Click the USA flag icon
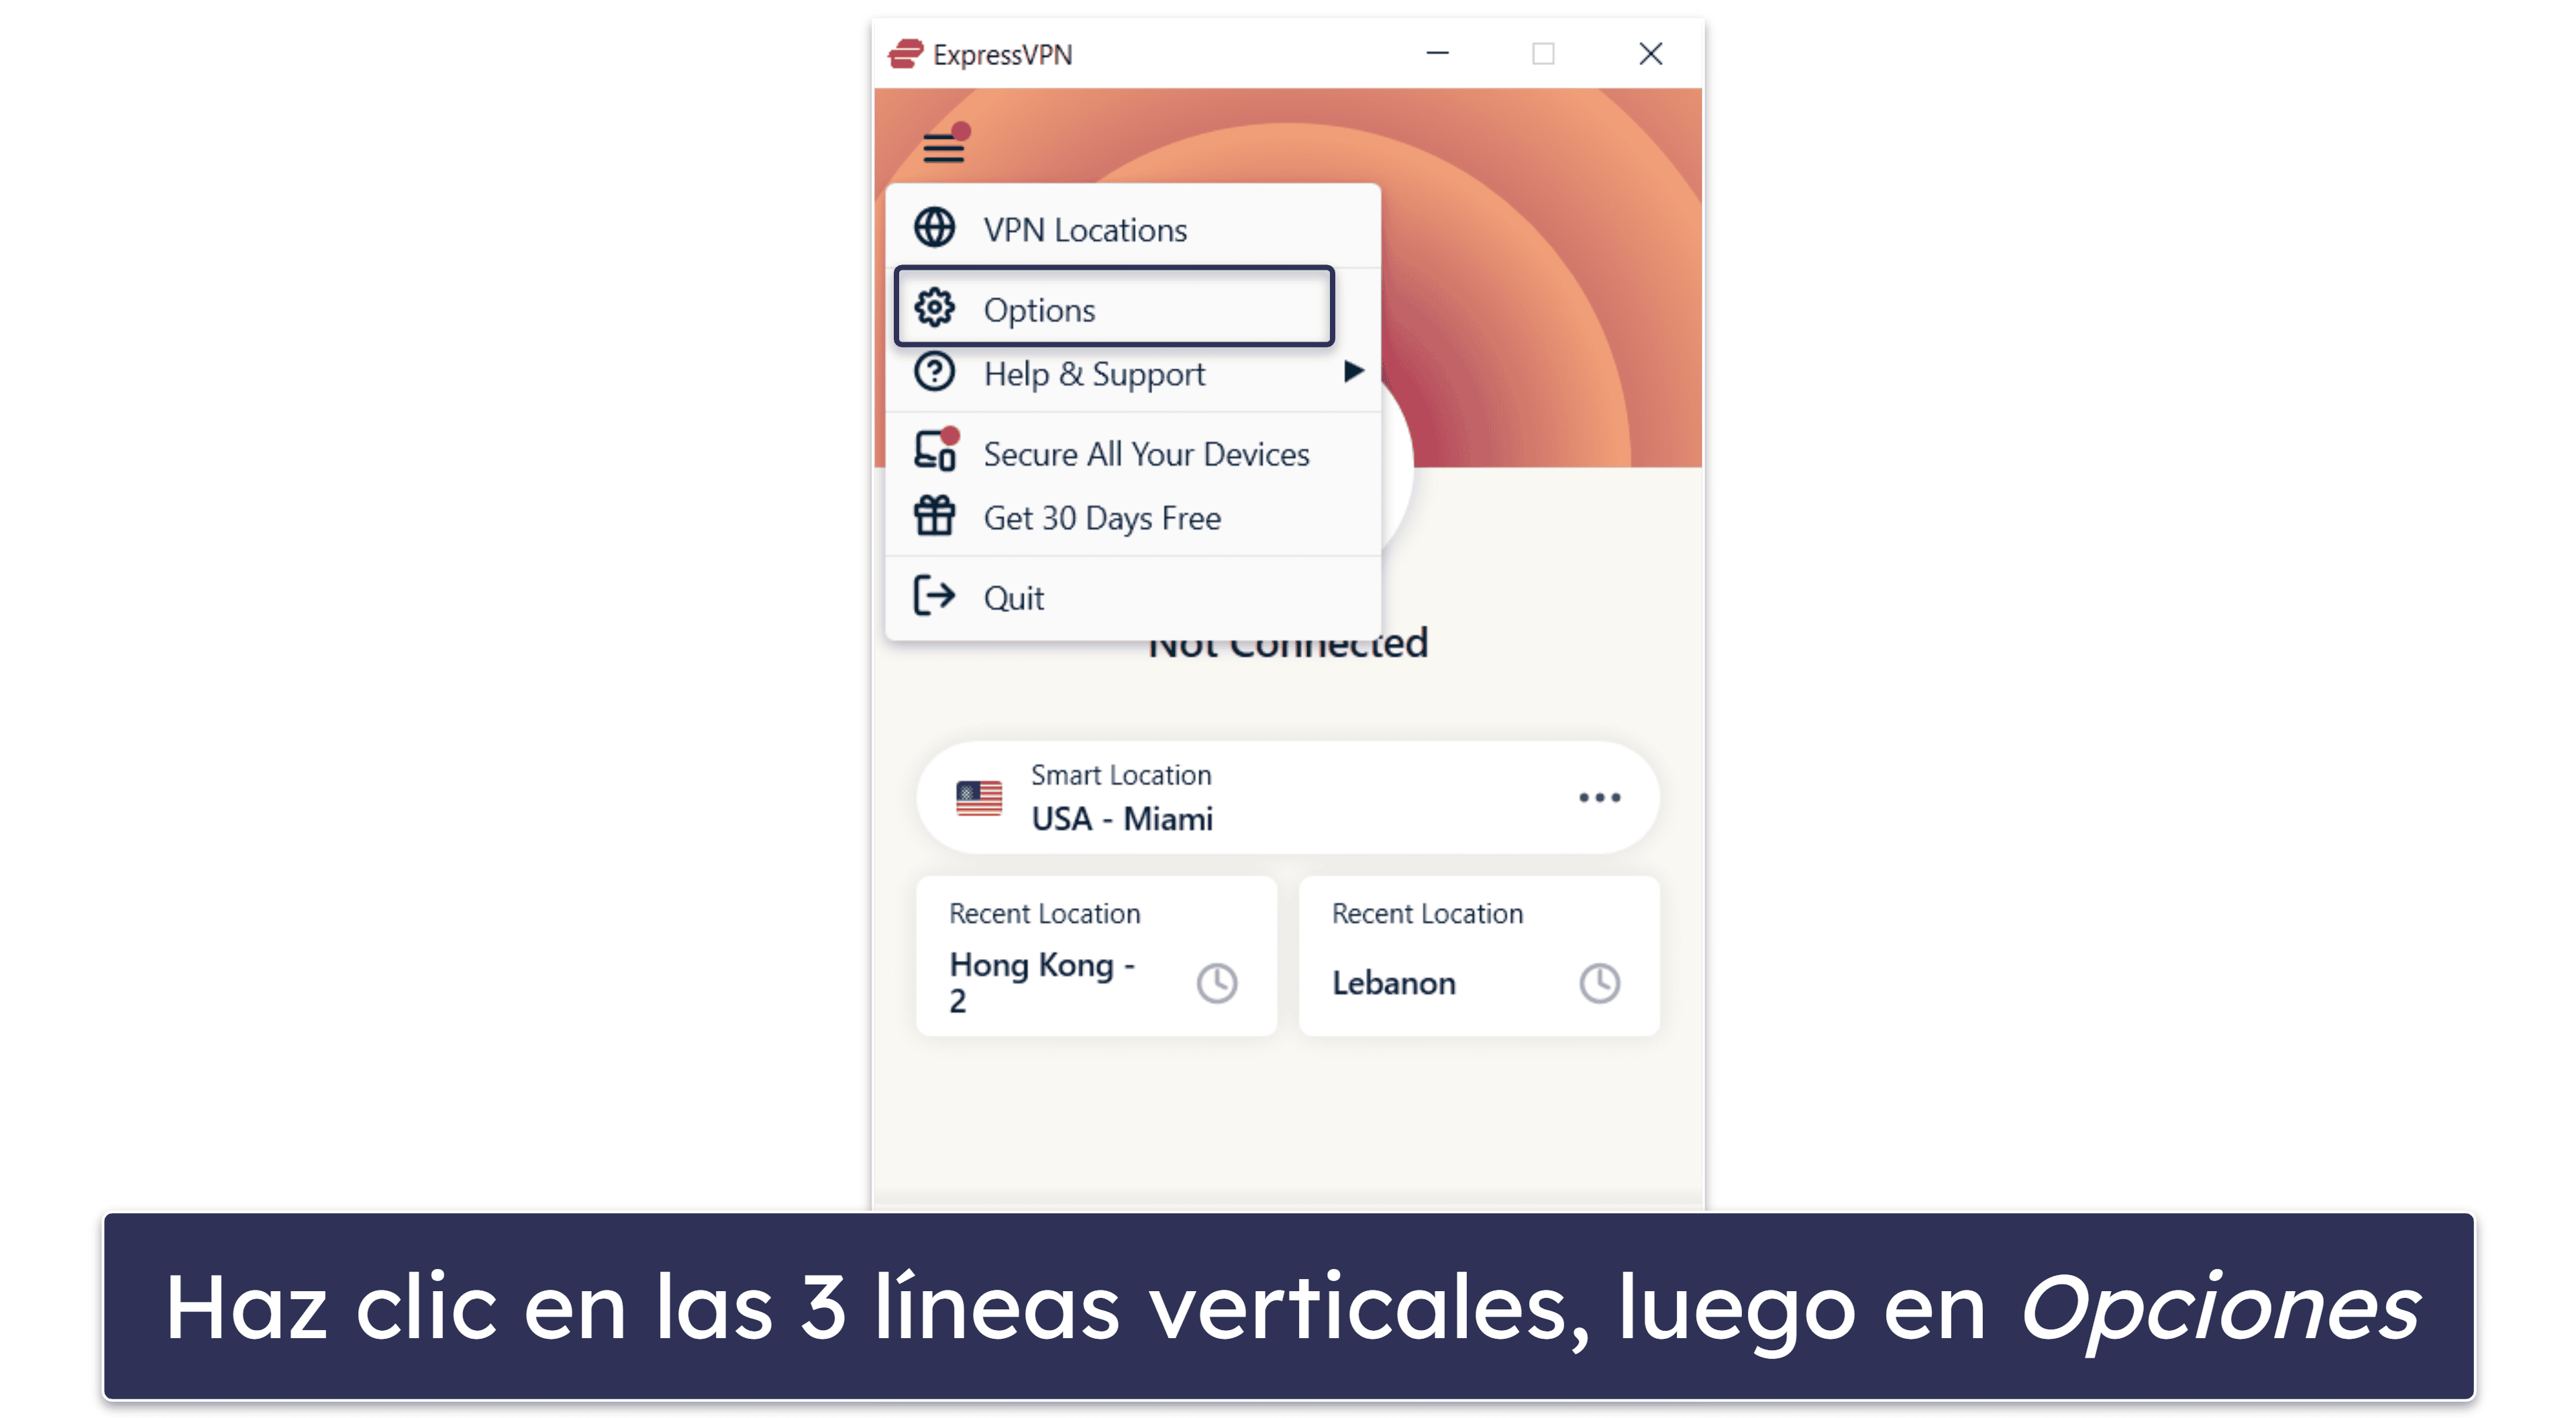 click(979, 798)
